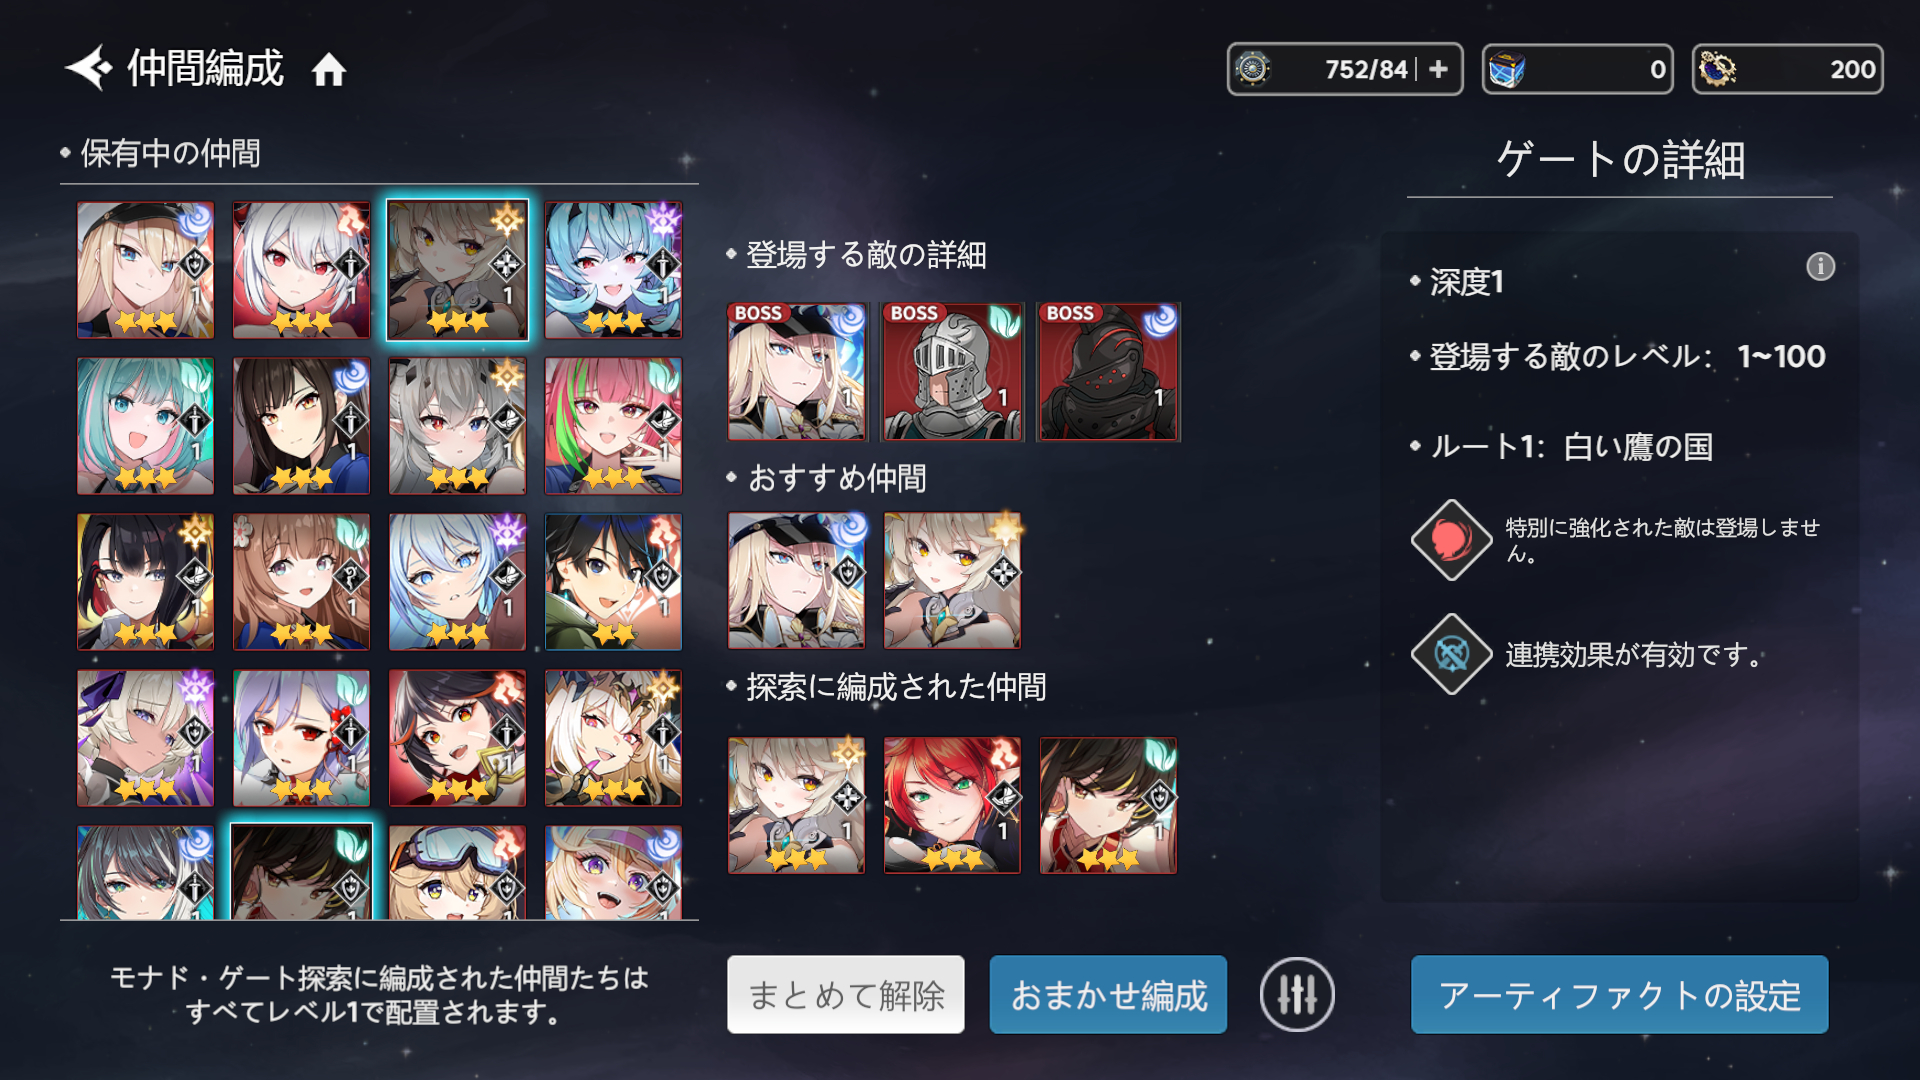Select recommended companion with captain hat
The image size is (1920, 1080).
[x=796, y=580]
